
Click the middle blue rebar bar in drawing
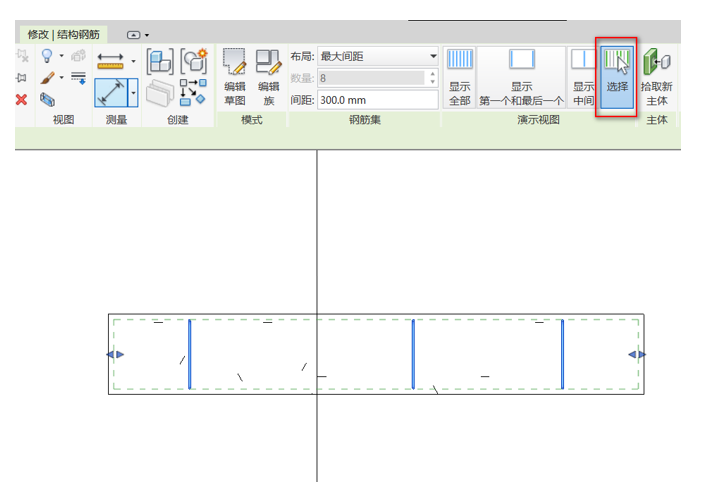tap(413, 354)
